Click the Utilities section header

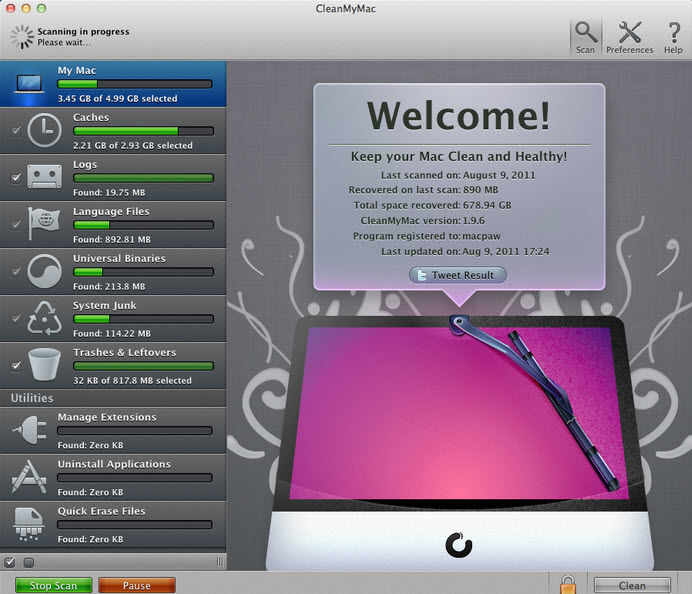113,398
